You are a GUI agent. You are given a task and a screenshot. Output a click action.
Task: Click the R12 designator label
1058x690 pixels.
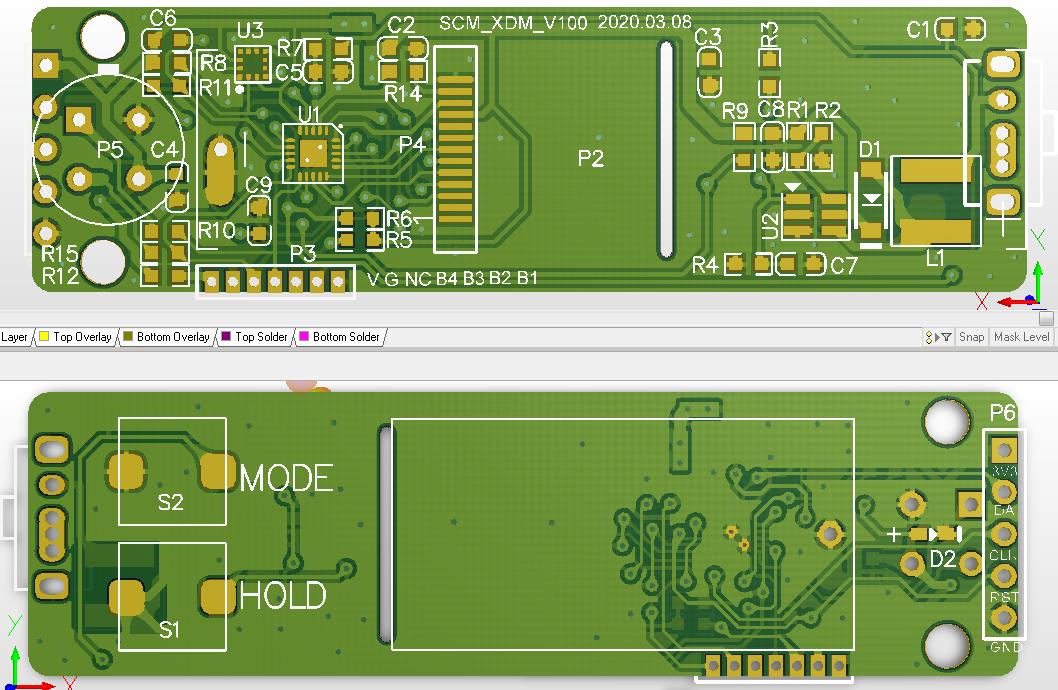coord(60,275)
